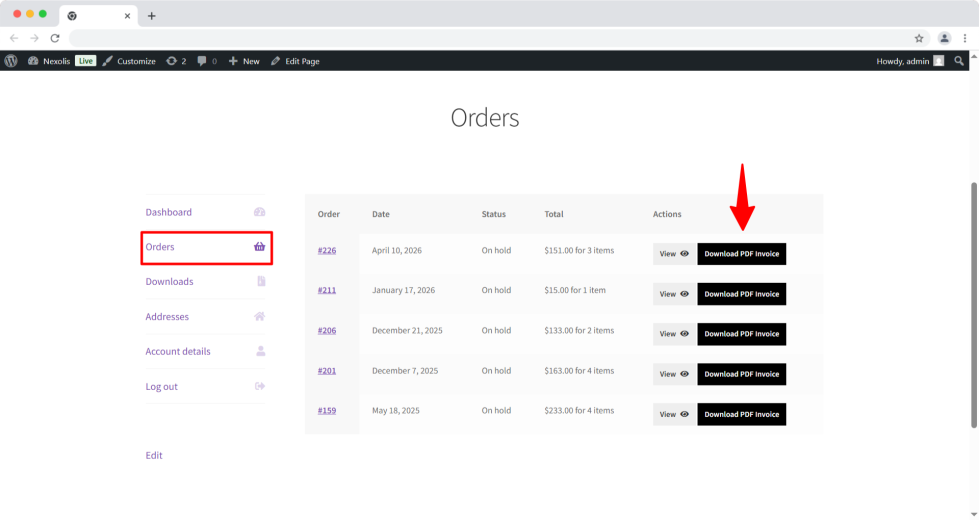This screenshot has width=979, height=520.
Task: Open the Addresses account link
Action: point(167,316)
